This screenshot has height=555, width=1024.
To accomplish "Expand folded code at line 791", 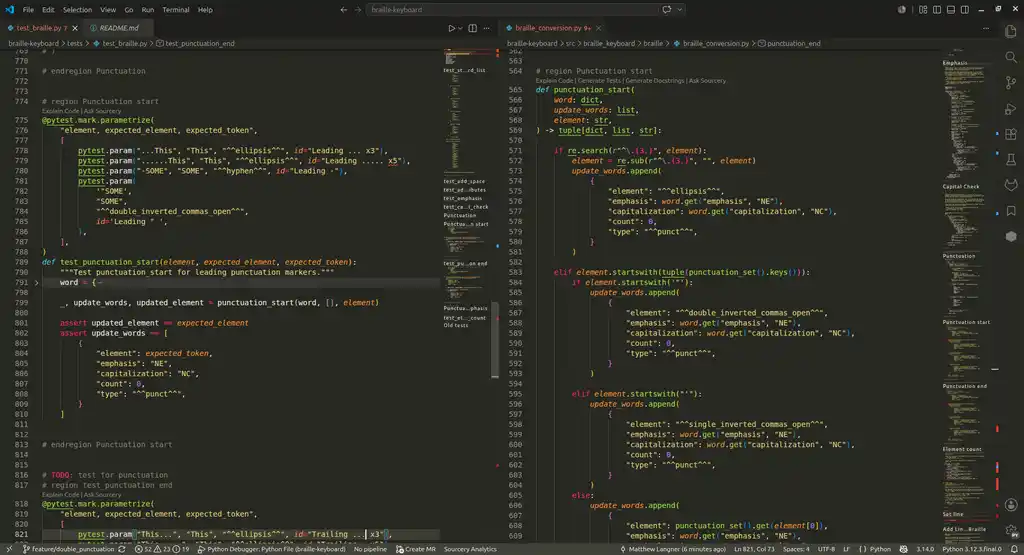I will (37, 283).
